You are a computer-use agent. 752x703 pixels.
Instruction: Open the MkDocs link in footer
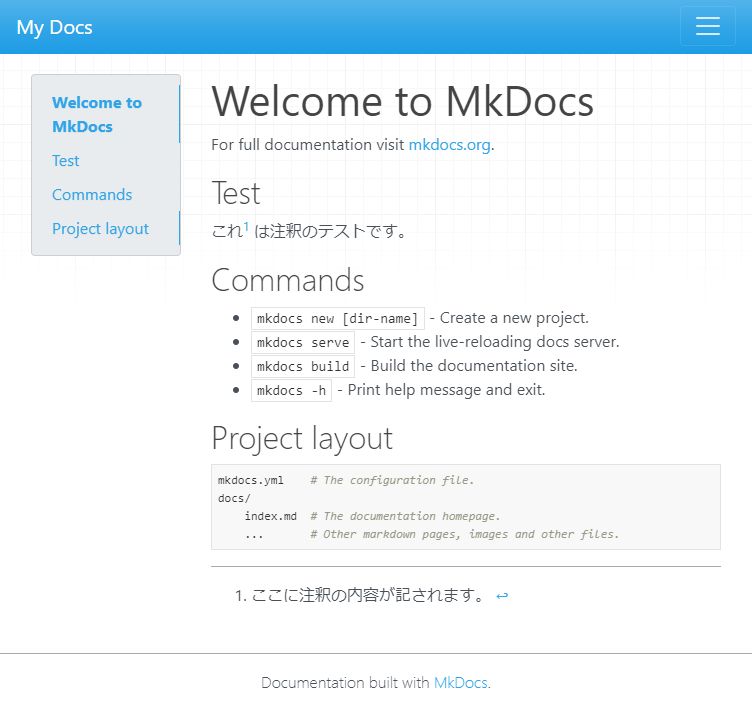tap(460, 682)
